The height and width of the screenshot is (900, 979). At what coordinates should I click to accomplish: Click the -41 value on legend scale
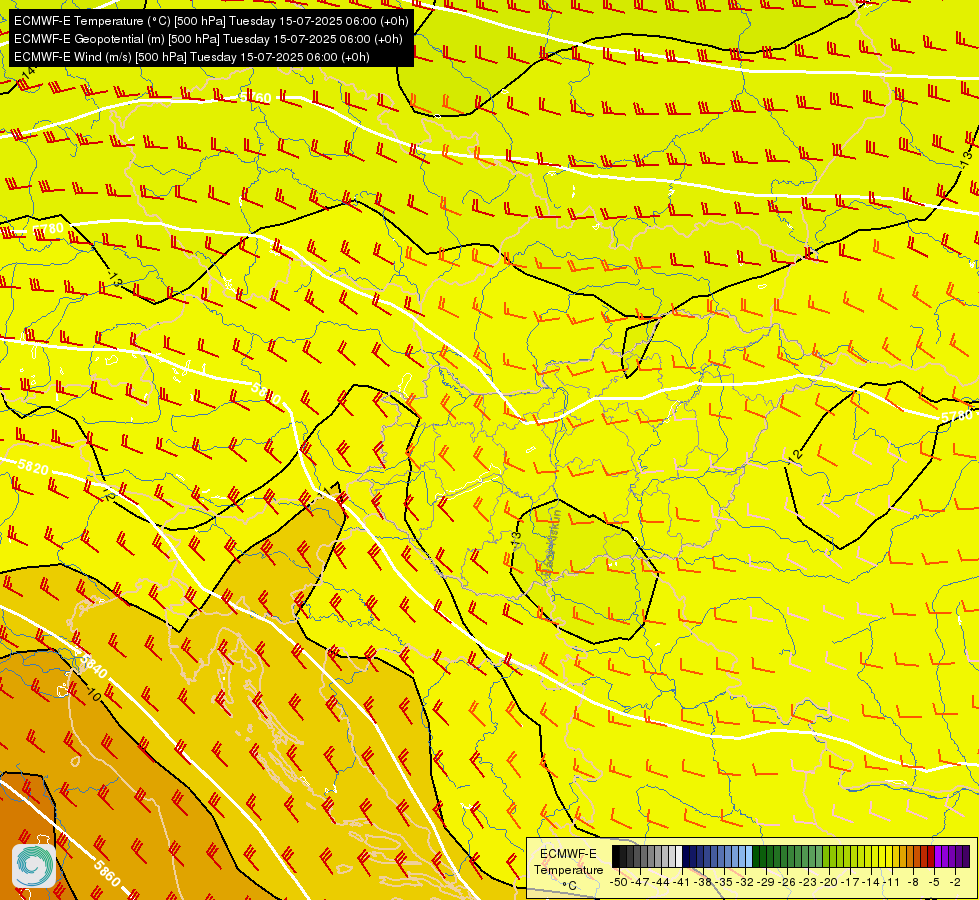[681, 882]
